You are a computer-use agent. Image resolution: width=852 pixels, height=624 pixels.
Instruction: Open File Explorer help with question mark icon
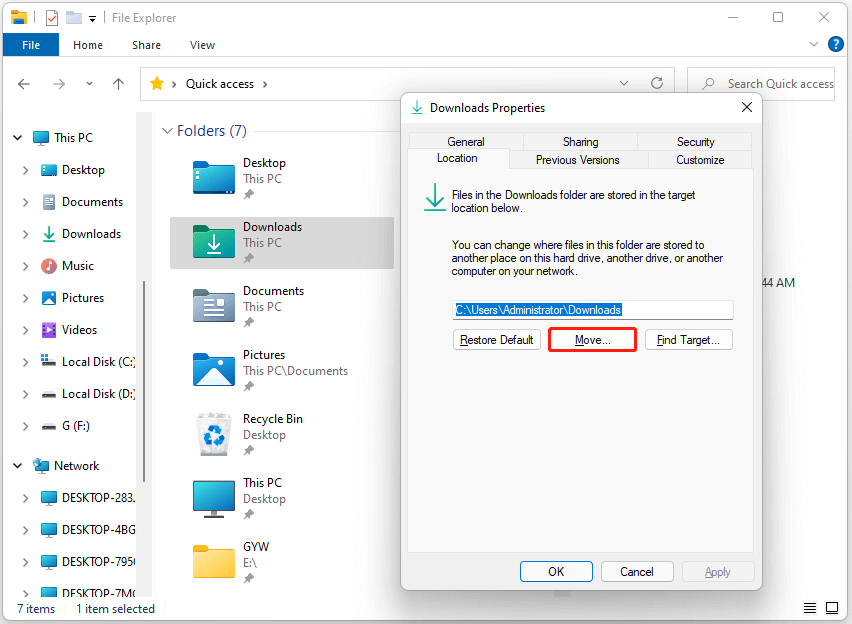pos(836,44)
